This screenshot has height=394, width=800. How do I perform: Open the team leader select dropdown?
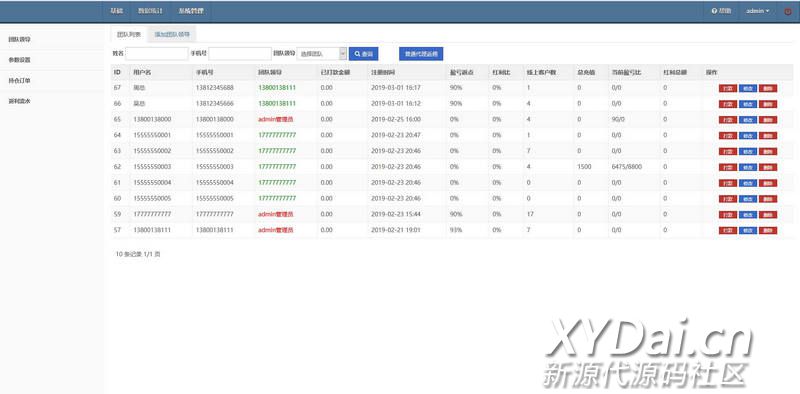[321, 54]
